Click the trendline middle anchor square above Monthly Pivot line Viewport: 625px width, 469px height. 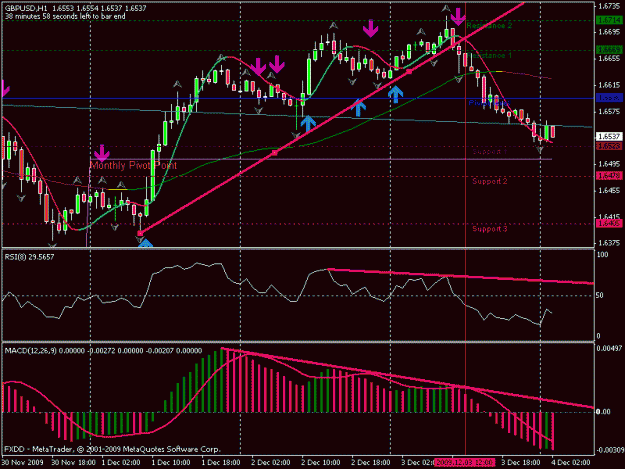click(x=274, y=153)
